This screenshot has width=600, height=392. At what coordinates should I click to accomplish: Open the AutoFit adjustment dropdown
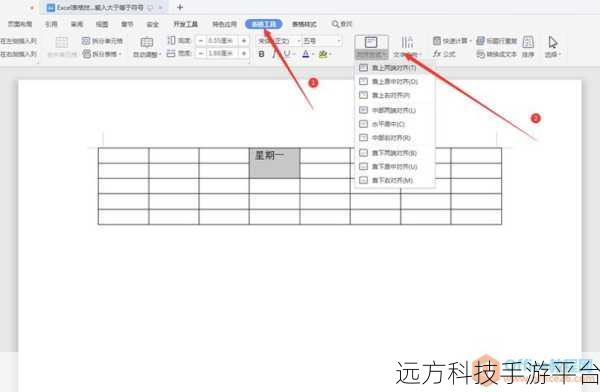pos(147,47)
